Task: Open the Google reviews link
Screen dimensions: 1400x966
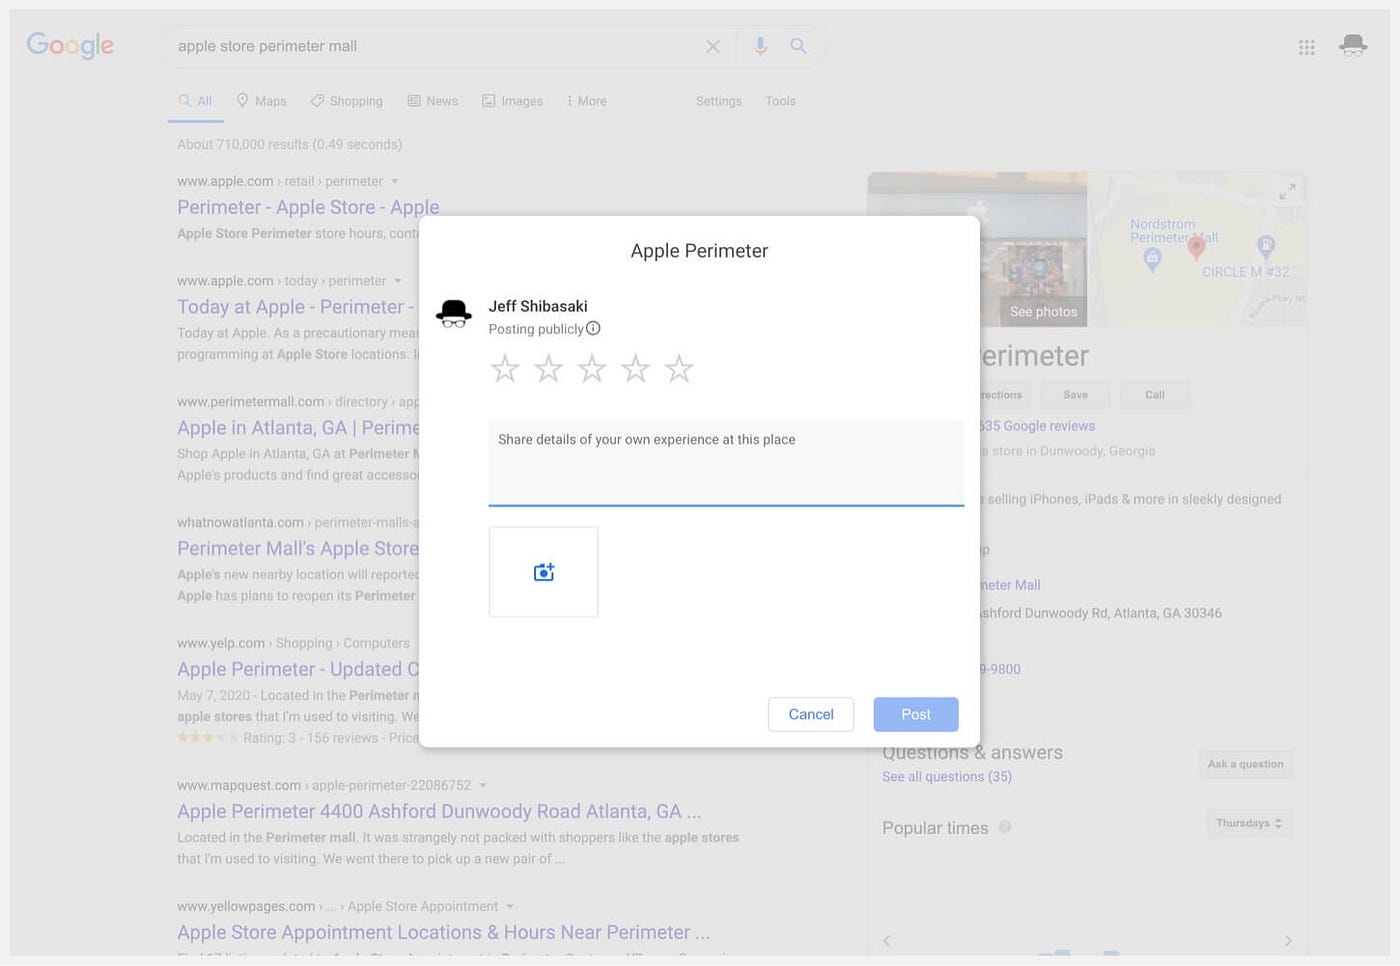Action: [x=1038, y=426]
